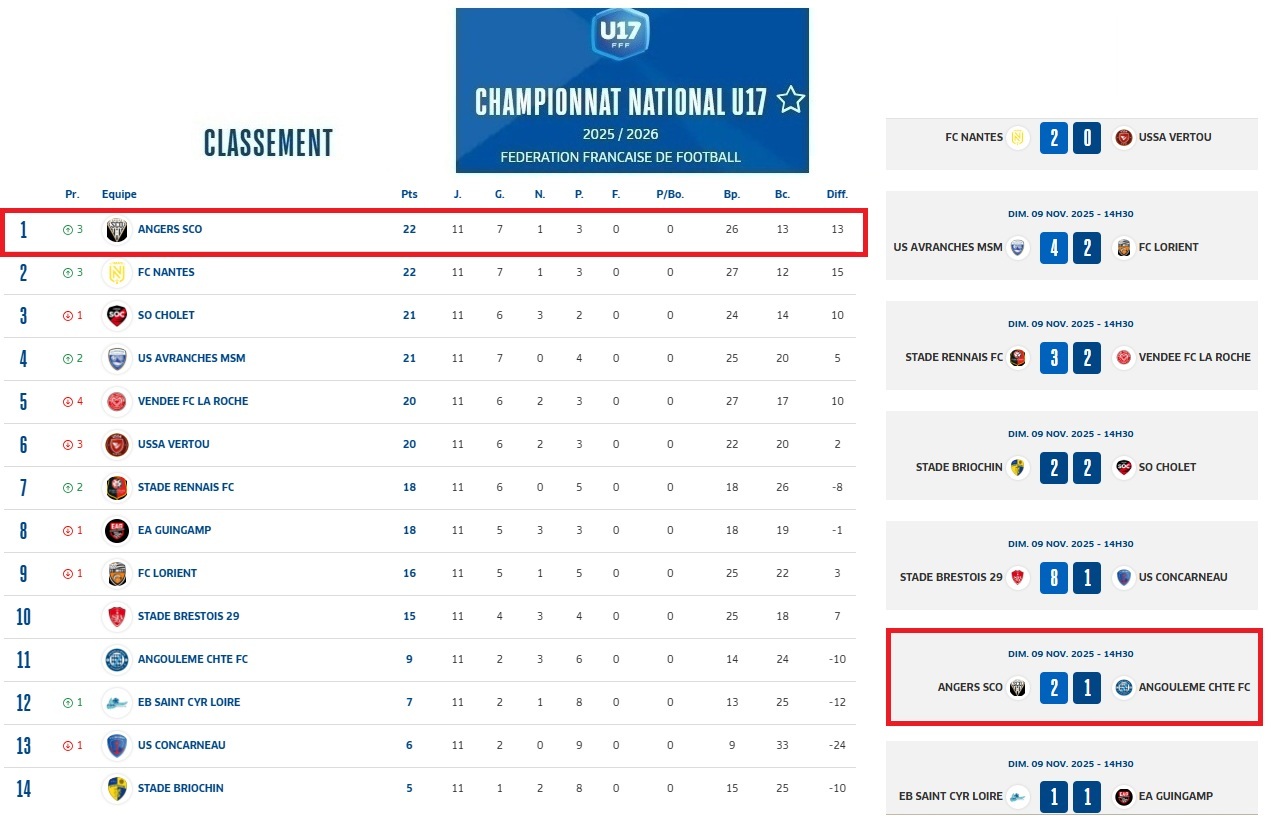Screen dimensions: 1277x834
Task: Click the FC Nantes yellow crest in standings
Action: point(117,273)
